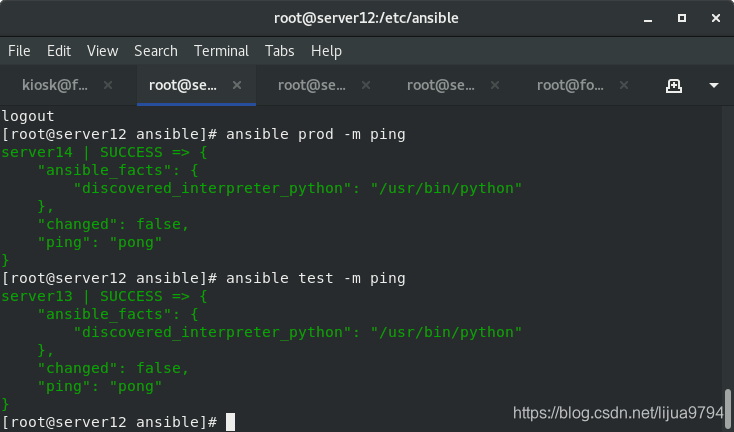
Task: Open the Search menu
Action: click(156, 51)
